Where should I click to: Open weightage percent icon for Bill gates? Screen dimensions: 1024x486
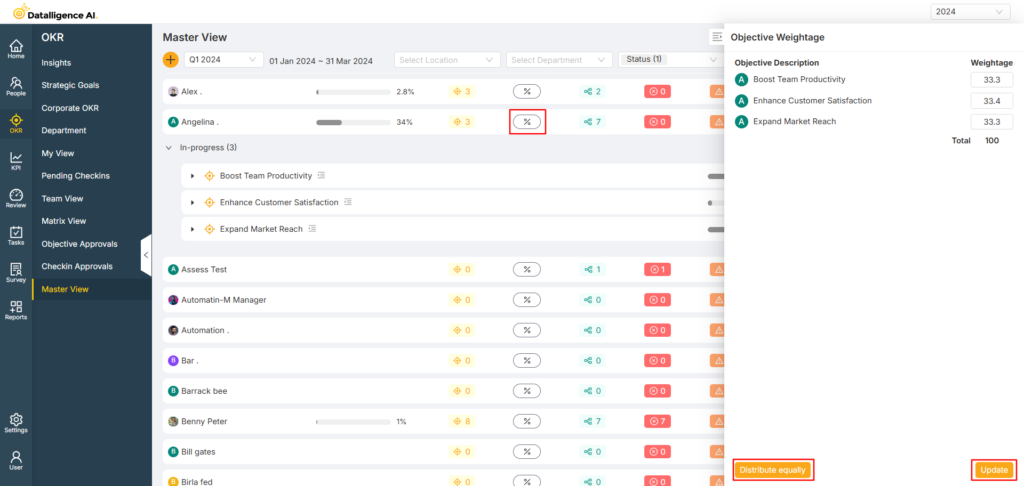coord(527,451)
